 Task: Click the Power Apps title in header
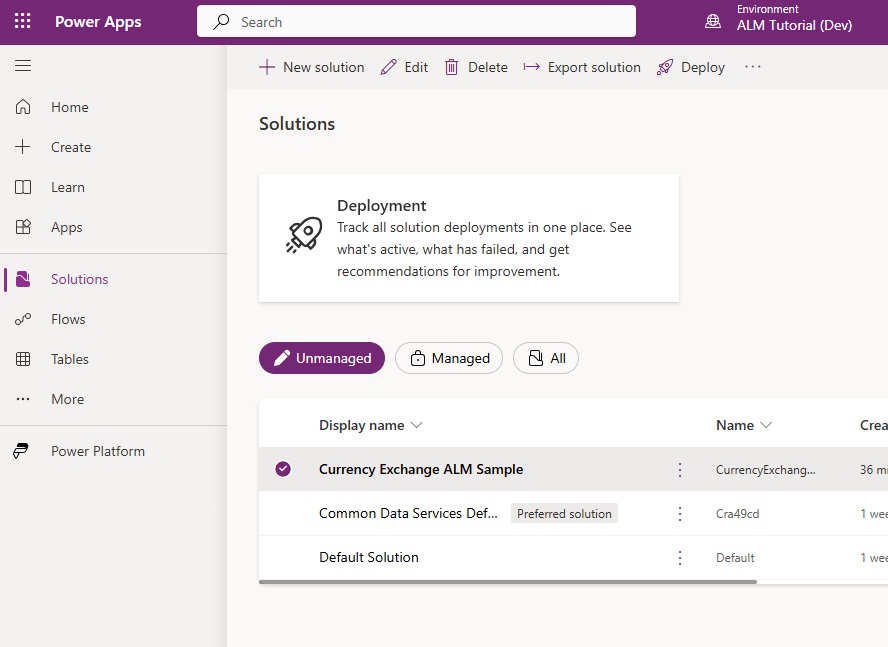click(x=98, y=22)
